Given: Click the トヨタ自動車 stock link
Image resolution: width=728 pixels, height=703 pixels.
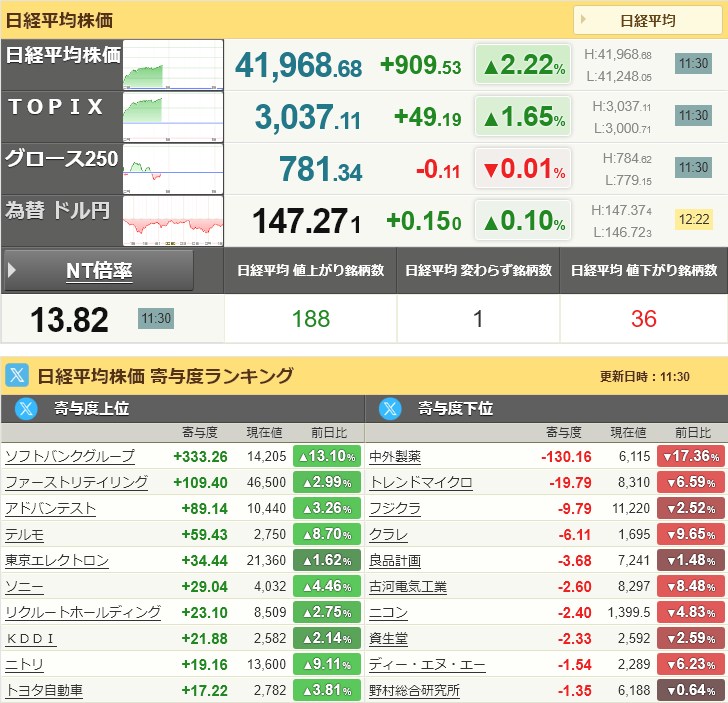Looking at the screenshot, I should coord(44,690).
